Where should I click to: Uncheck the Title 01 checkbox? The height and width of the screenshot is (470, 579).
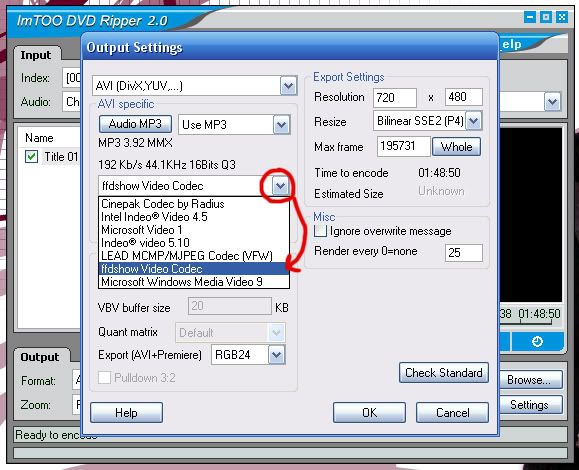[31, 157]
